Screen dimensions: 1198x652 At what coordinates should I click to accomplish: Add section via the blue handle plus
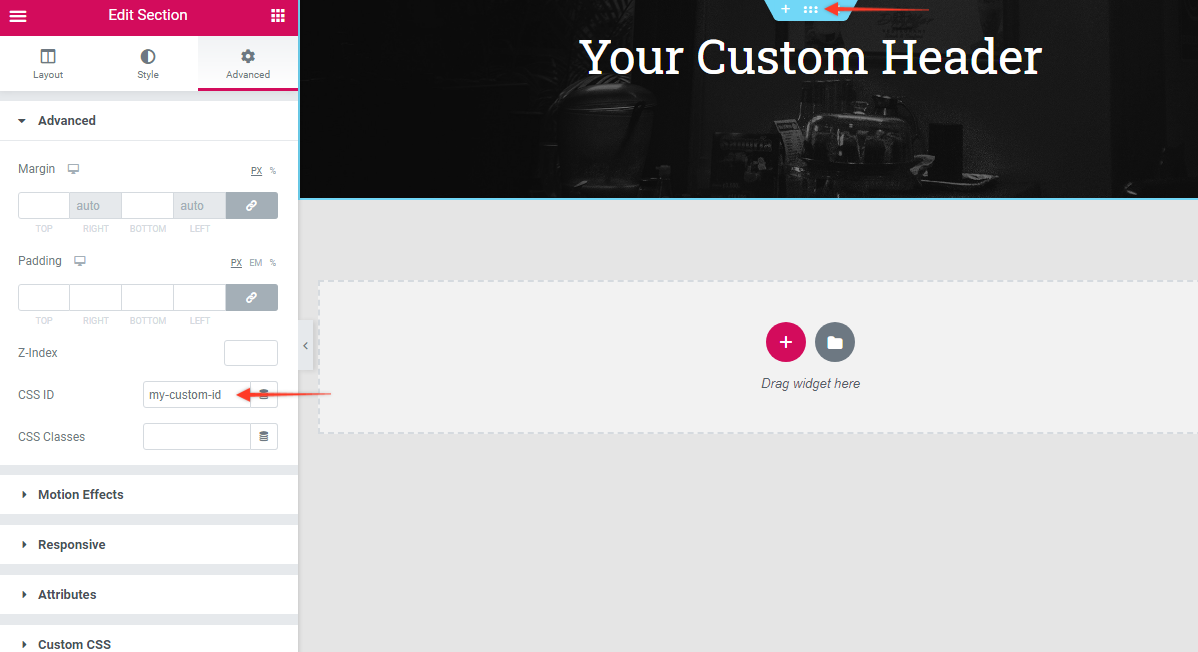[785, 9]
